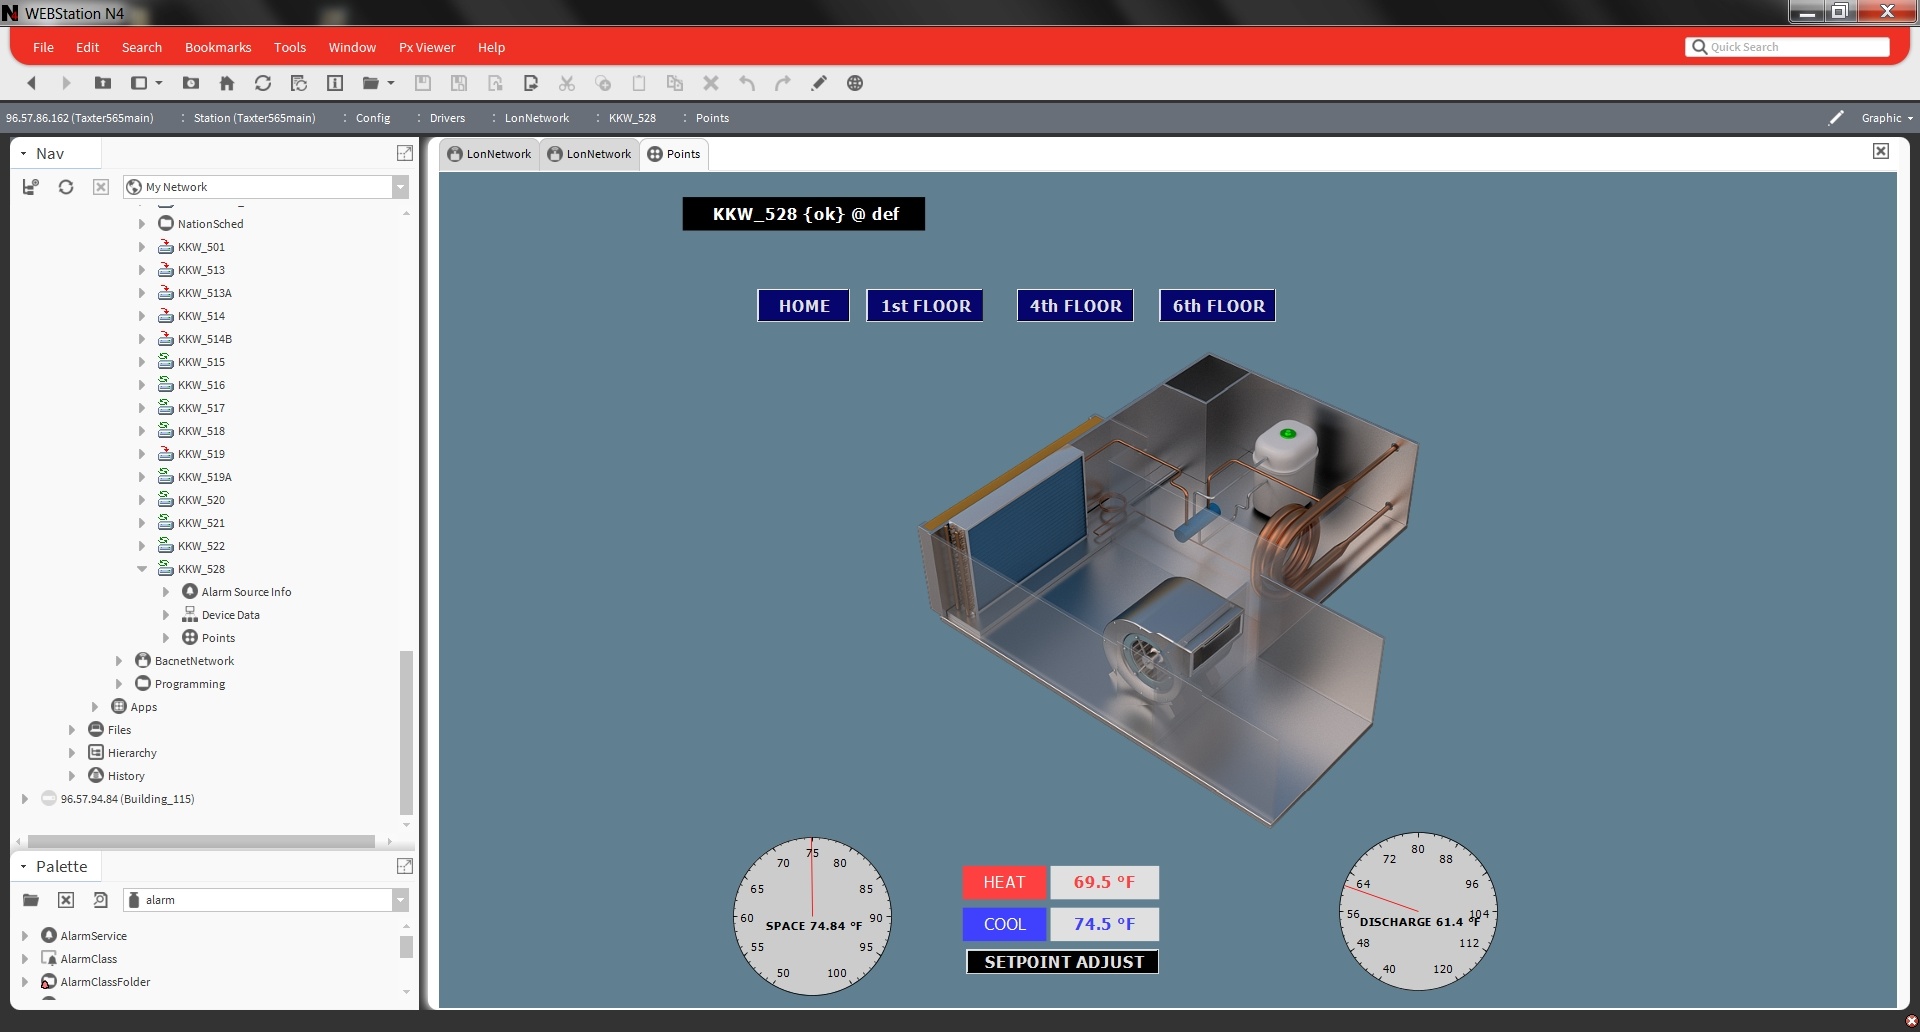Select the Device Data tree item
This screenshot has height=1032, width=1920.
230,615
